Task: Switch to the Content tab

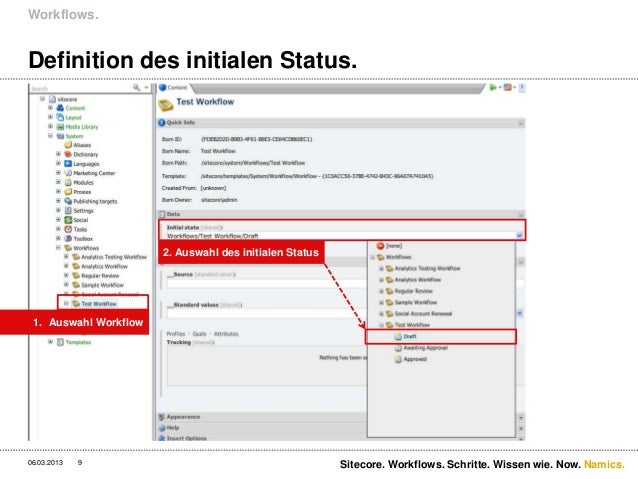Action: pos(173,87)
